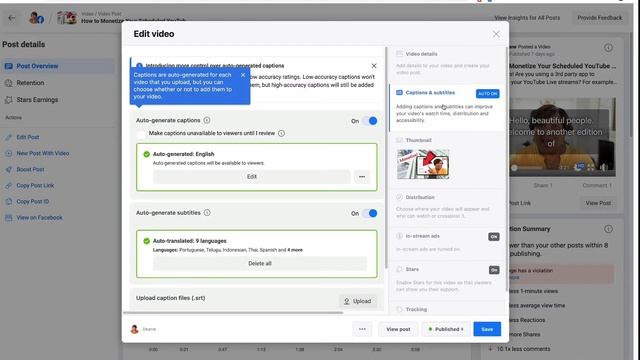
Task: Open View Insights for All Posts
Action: tap(527, 18)
